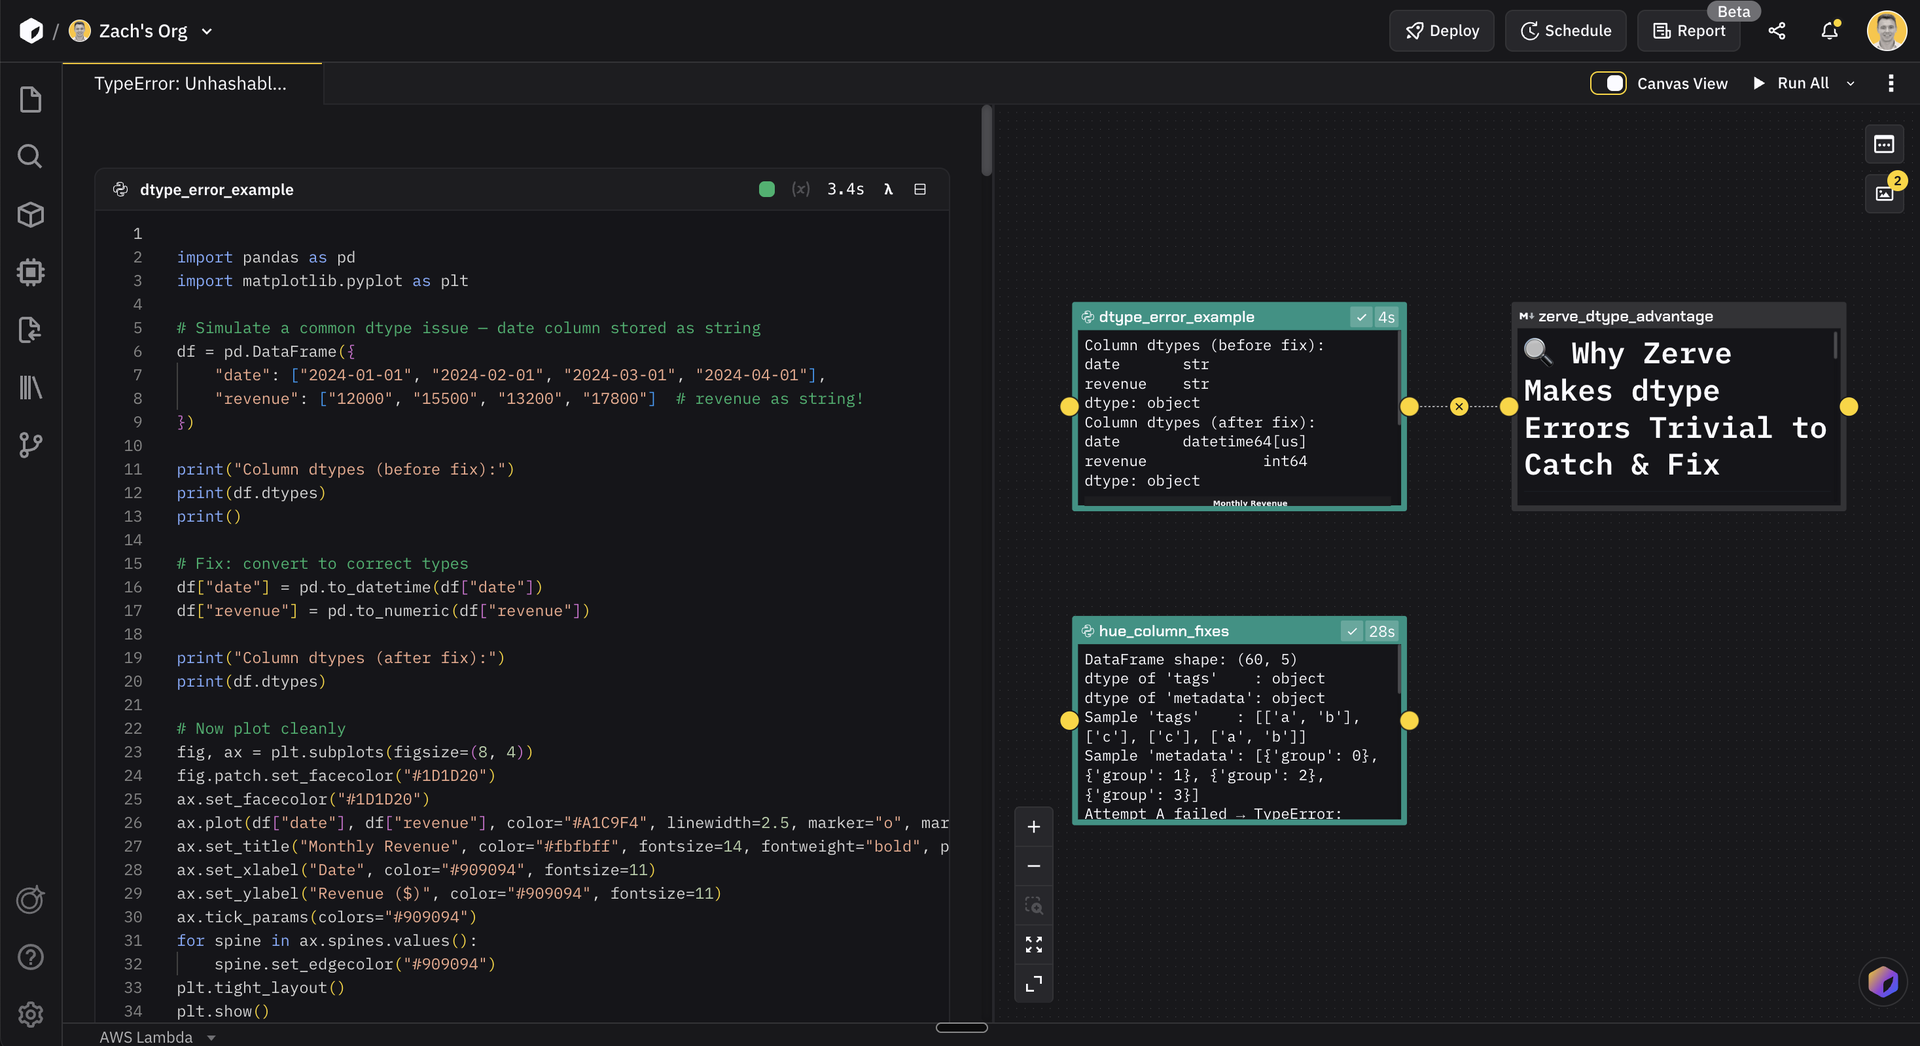
Task: Click the checkmark on the dtype_error_example canvas block
Action: click(x=1360, y=316)
